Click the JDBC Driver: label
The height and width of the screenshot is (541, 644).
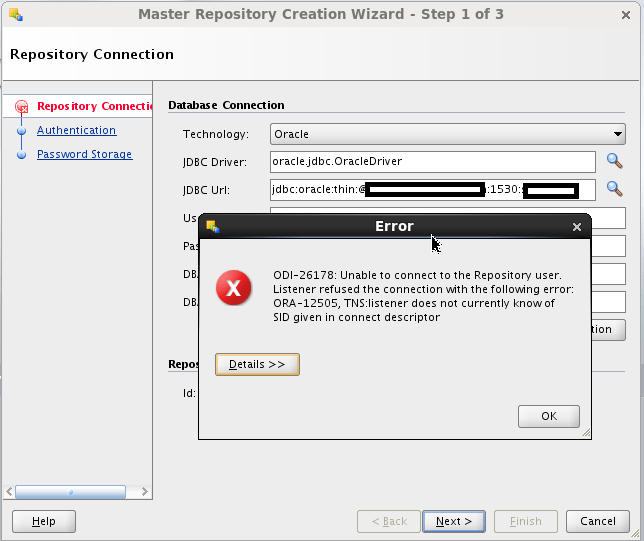click(x=215, y=162)
